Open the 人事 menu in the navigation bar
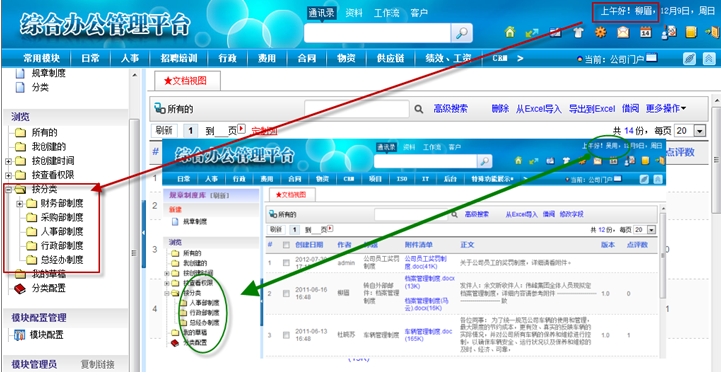The height and width of the screenshot is (375, 721). tap(130, 58)
